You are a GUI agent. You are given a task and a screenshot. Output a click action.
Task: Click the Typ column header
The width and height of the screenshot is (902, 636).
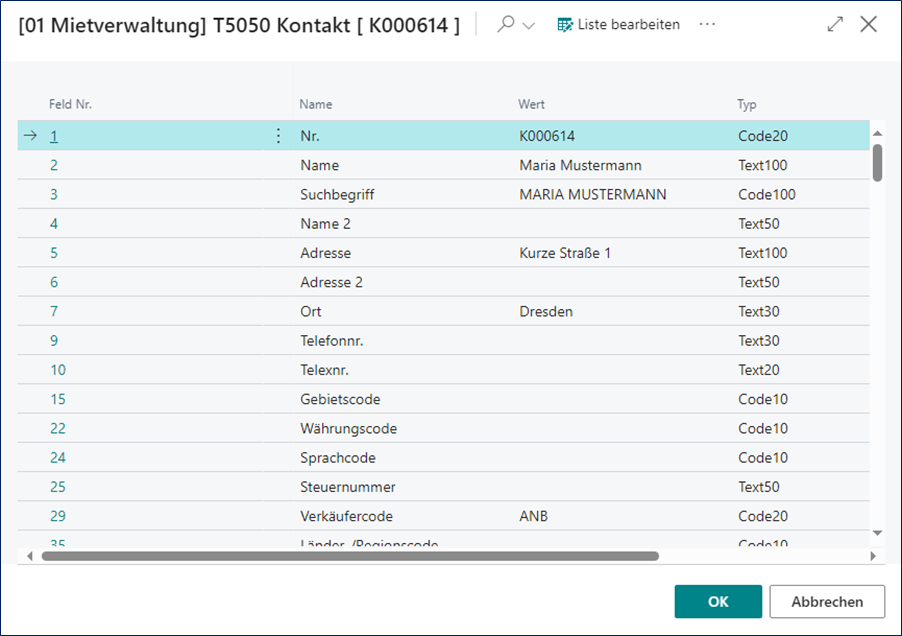(747, 104)
